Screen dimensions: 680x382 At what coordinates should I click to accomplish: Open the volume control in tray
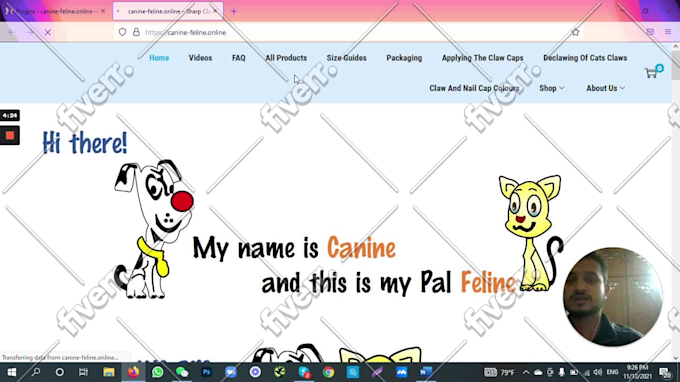[x=598, y=372]
